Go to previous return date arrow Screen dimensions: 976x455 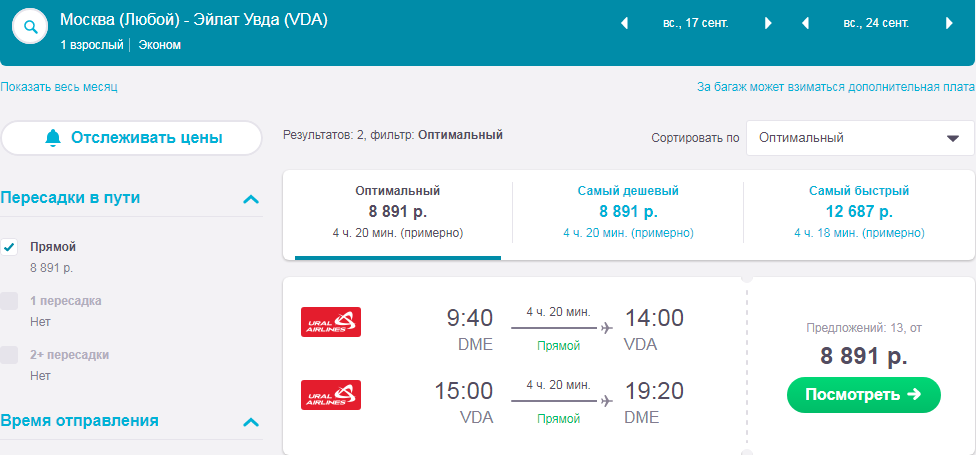[805, 24]
